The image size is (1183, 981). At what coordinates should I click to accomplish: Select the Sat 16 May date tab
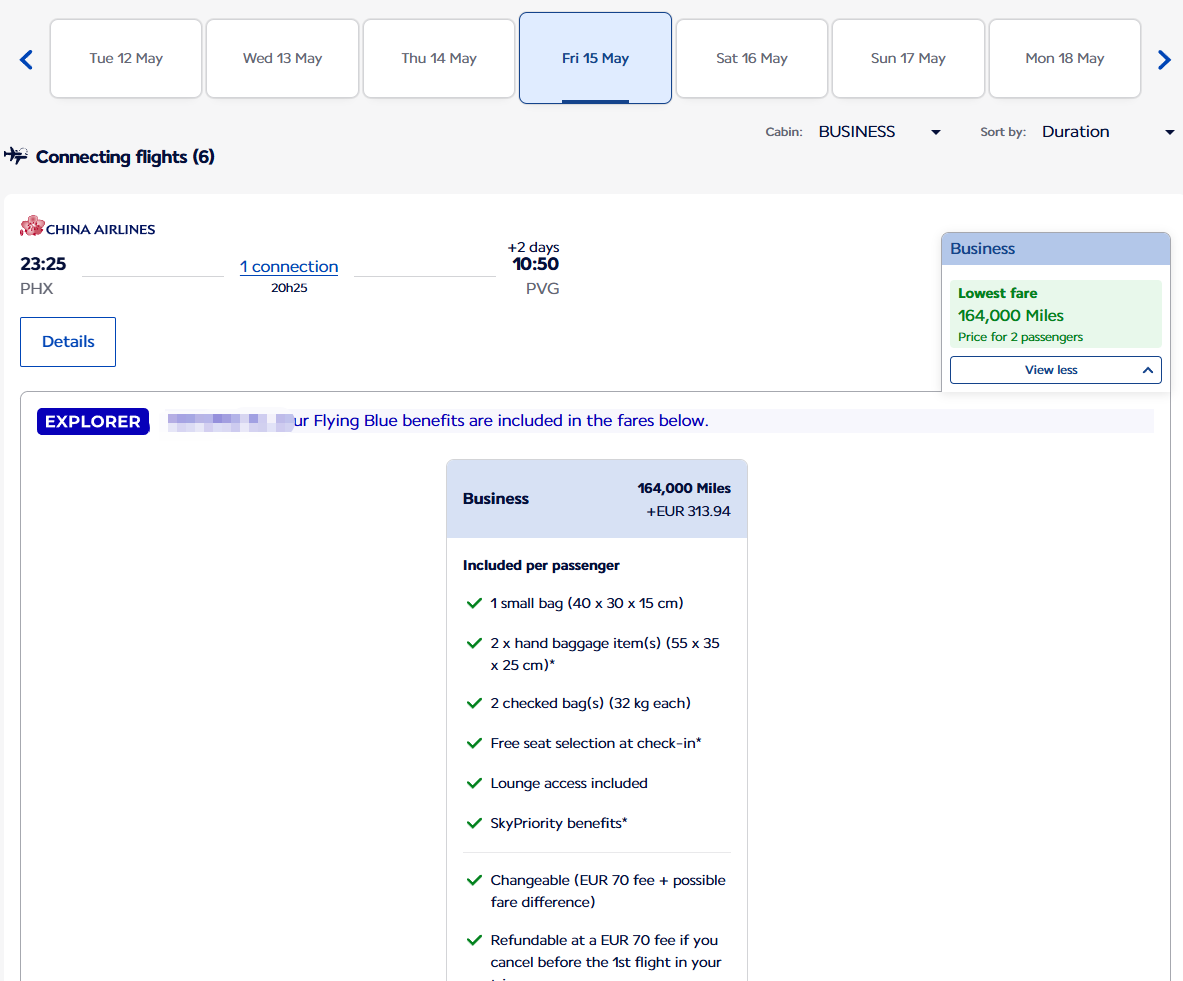[752, 59]
